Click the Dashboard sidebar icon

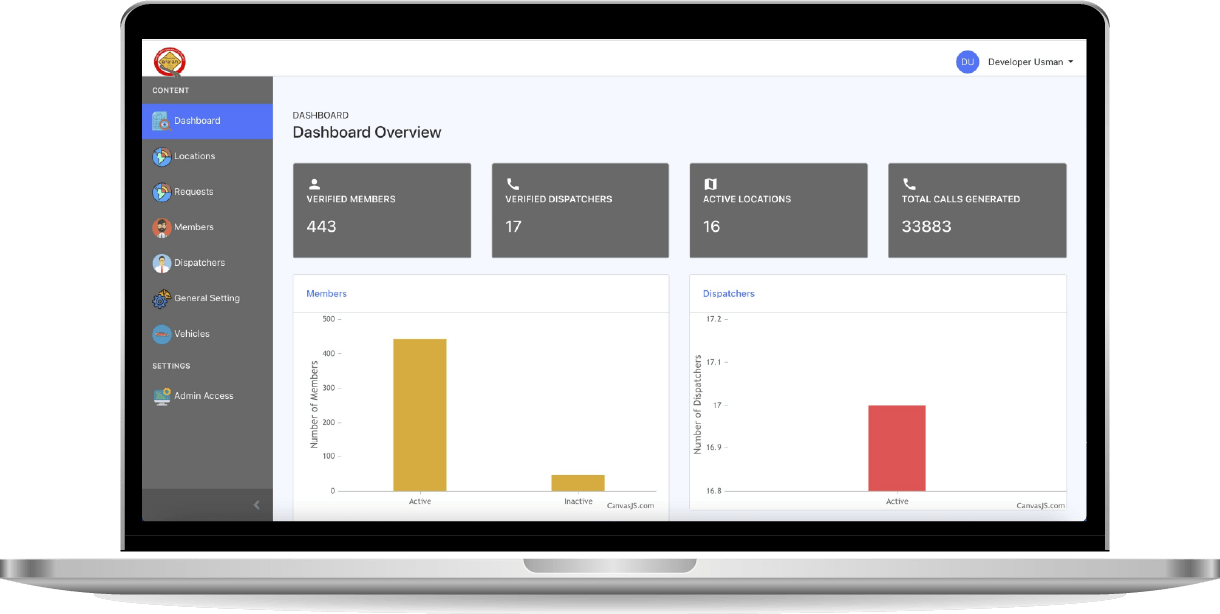[x=161, y=121]
